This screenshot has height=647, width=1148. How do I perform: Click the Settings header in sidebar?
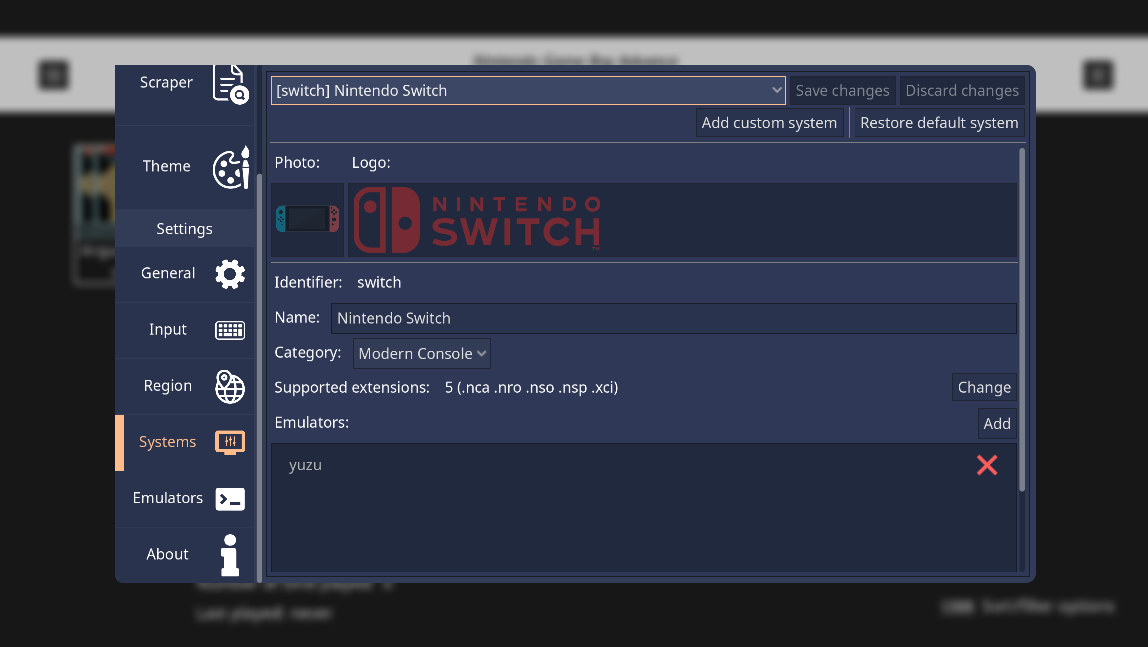point(184,229)
